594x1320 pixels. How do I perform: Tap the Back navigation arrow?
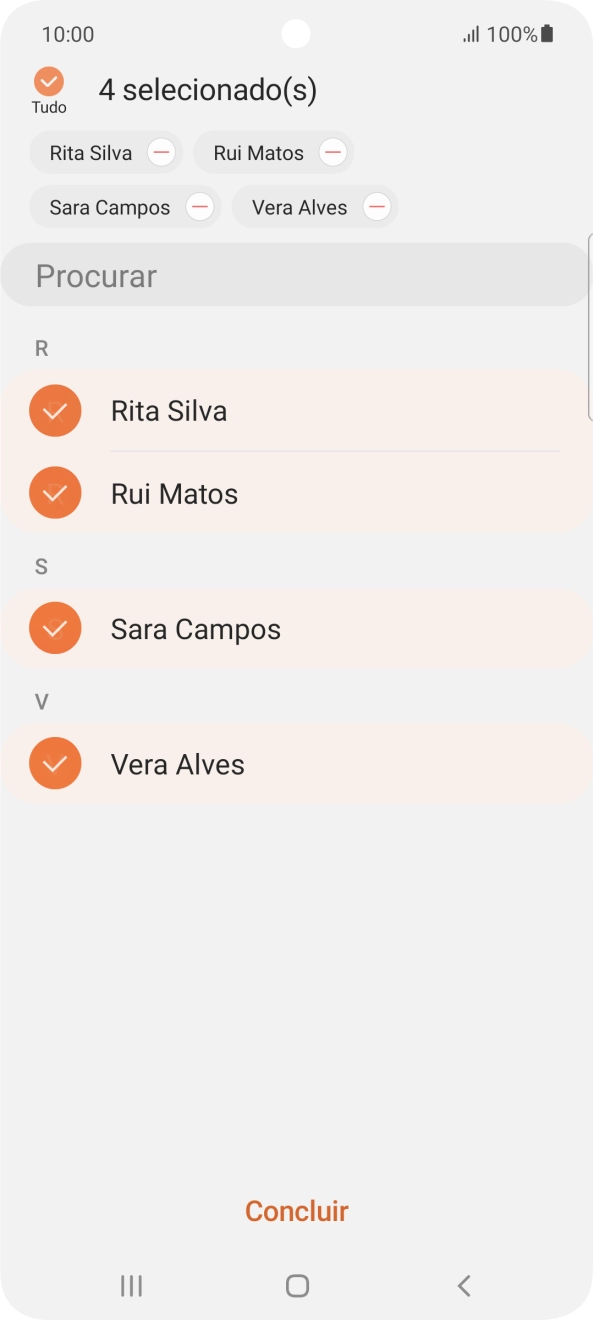(x=463, y=1285)
